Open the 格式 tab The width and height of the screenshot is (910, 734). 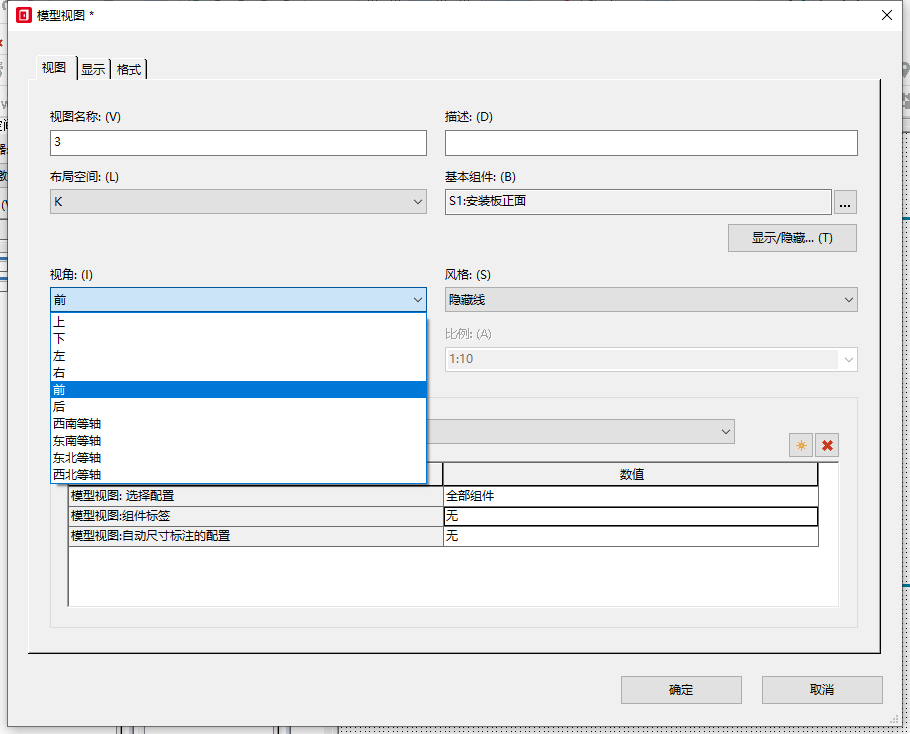coord(129,69)
